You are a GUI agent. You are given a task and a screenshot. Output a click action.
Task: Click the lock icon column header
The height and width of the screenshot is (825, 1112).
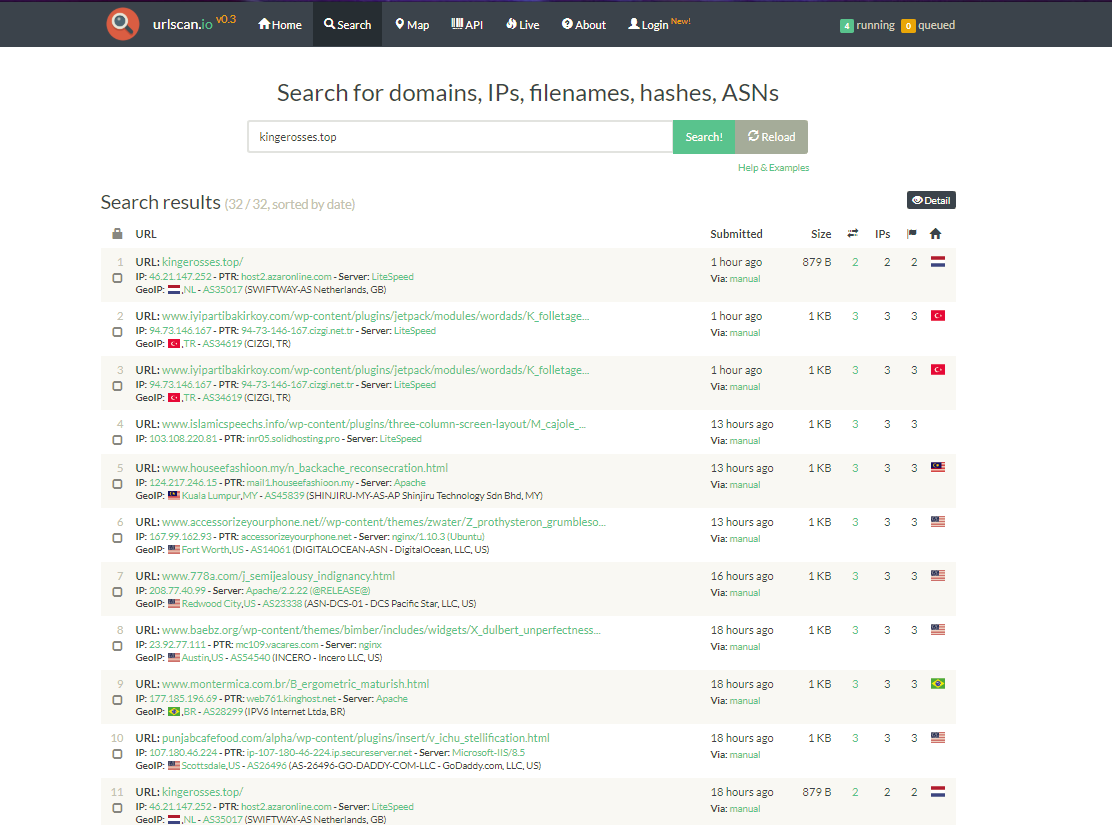[x=117, y=234]
